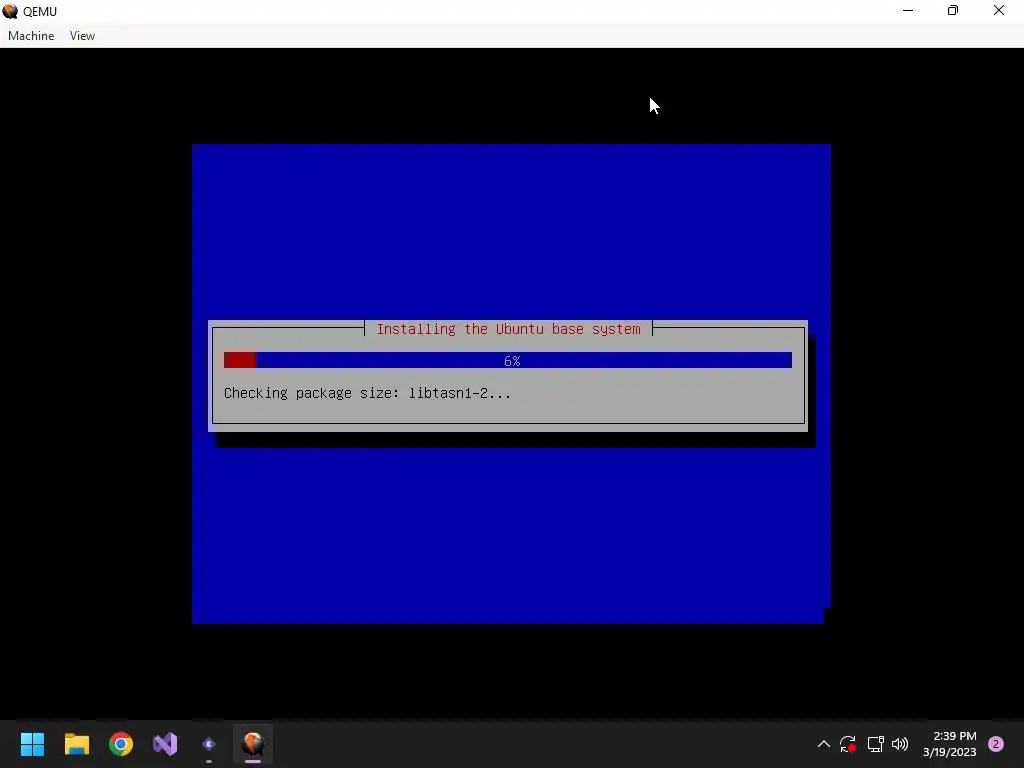Restore down the QEMU window

pos(953,11)
